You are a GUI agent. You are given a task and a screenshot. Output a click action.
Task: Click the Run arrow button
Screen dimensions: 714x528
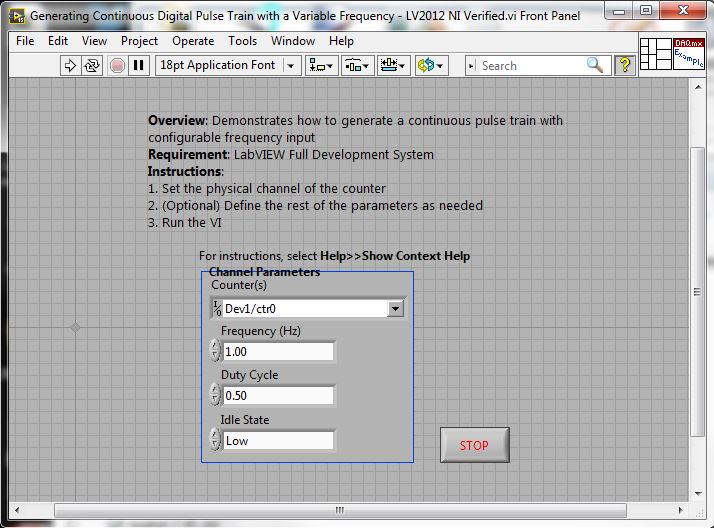point(70,66)
